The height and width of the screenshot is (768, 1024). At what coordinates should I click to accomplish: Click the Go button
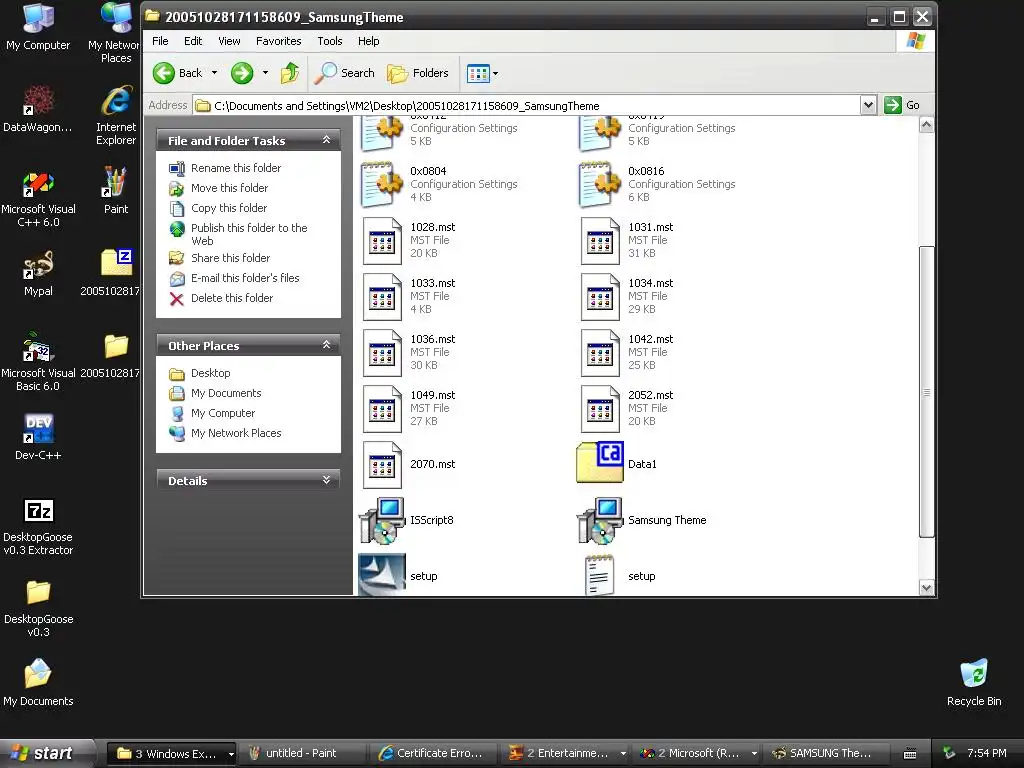click(902, 105)
